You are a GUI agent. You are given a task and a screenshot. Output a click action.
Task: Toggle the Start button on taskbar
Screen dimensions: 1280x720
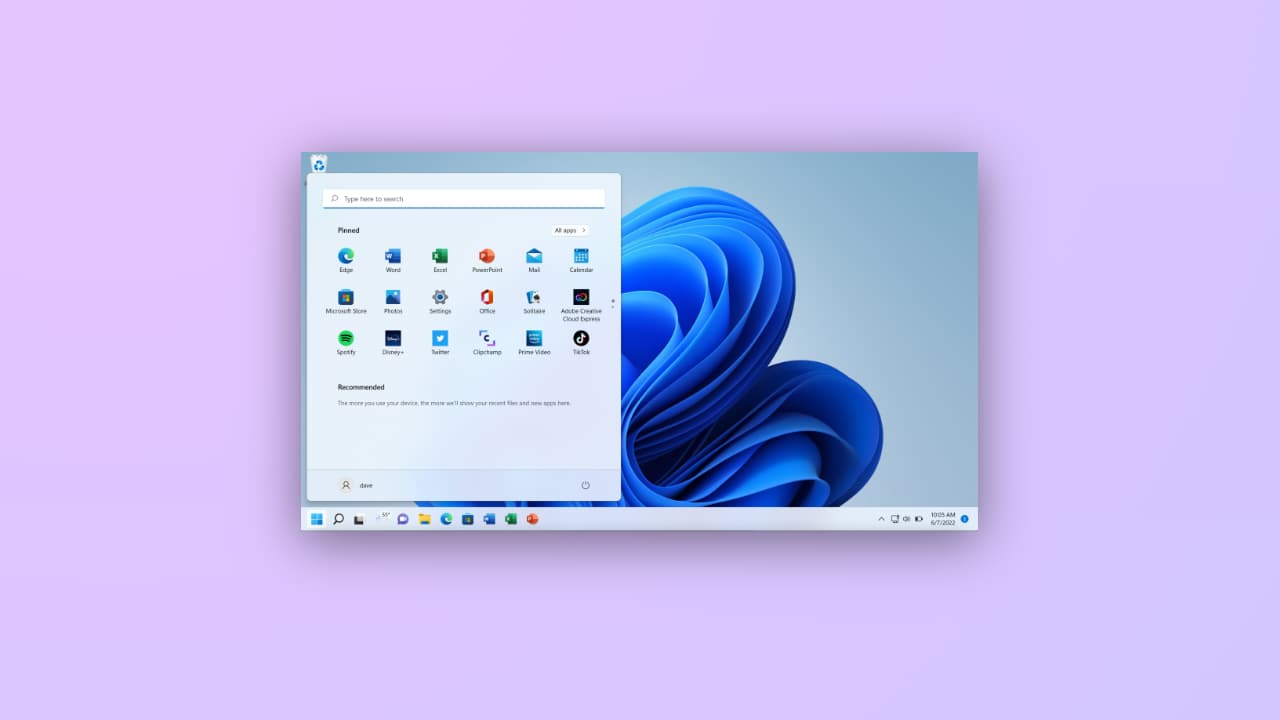317,519
